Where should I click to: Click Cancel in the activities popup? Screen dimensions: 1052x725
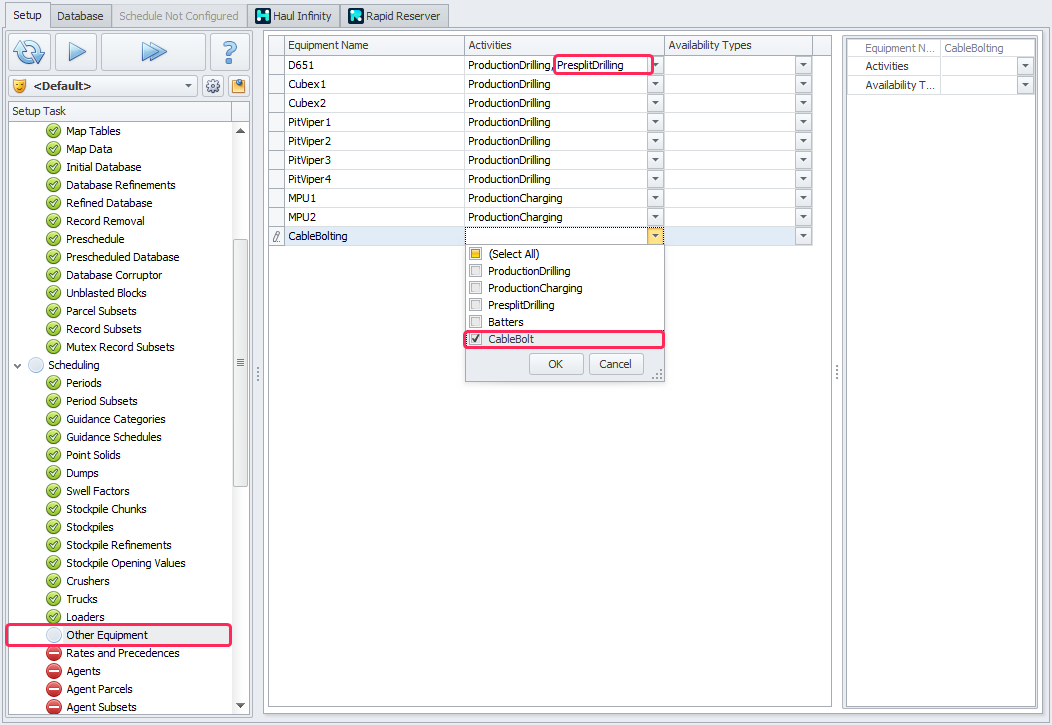pos(615,364)
